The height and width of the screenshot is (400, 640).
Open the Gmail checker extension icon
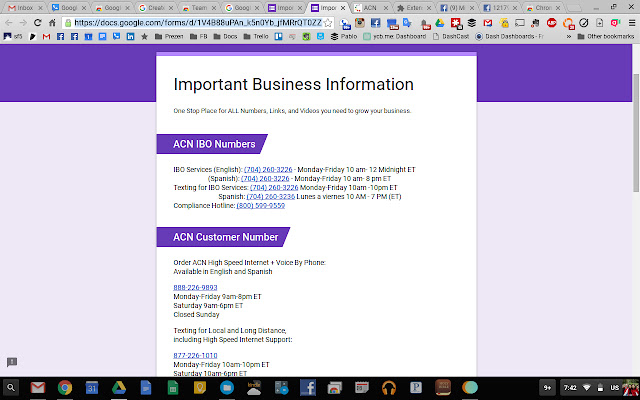click(x=488, y=23)
